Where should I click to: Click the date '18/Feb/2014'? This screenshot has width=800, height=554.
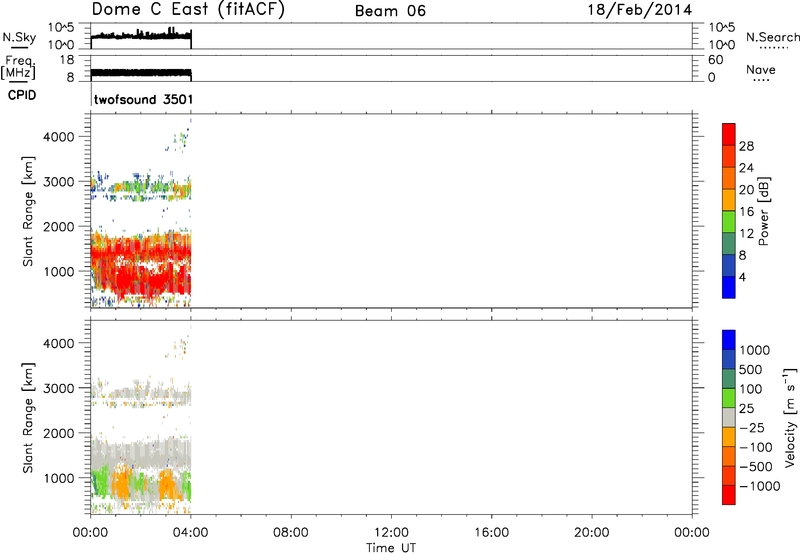point(640,10)
